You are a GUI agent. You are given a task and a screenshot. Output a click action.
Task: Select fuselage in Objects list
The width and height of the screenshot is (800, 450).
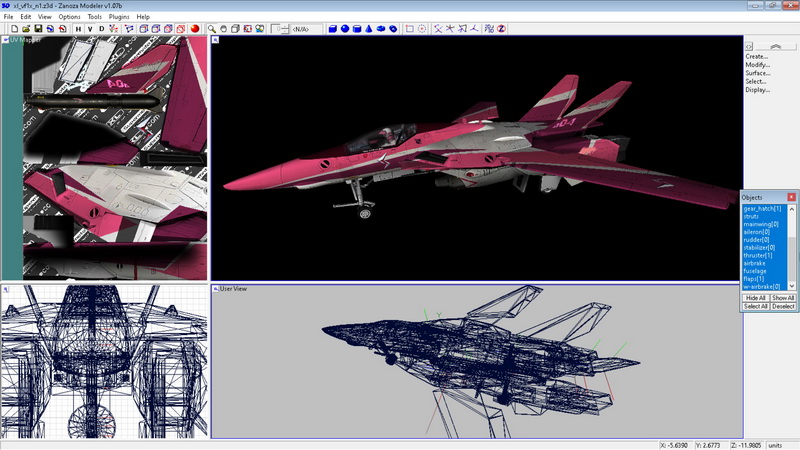coord(765,271)
